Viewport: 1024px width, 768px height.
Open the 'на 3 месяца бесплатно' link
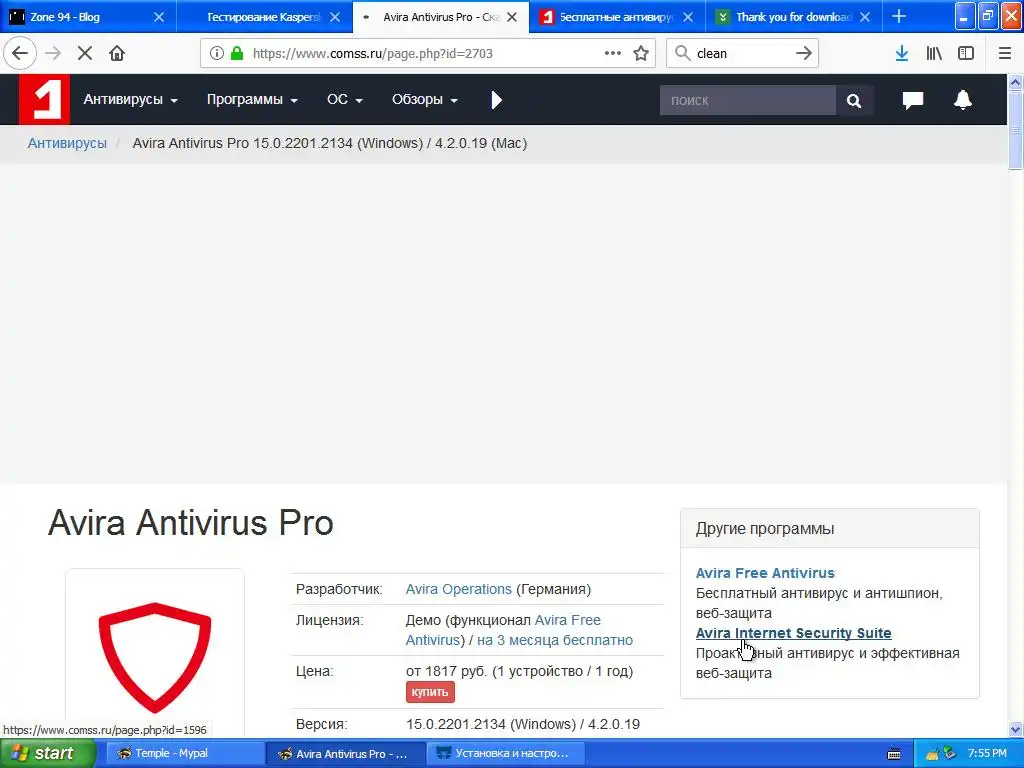click(555, 640)
